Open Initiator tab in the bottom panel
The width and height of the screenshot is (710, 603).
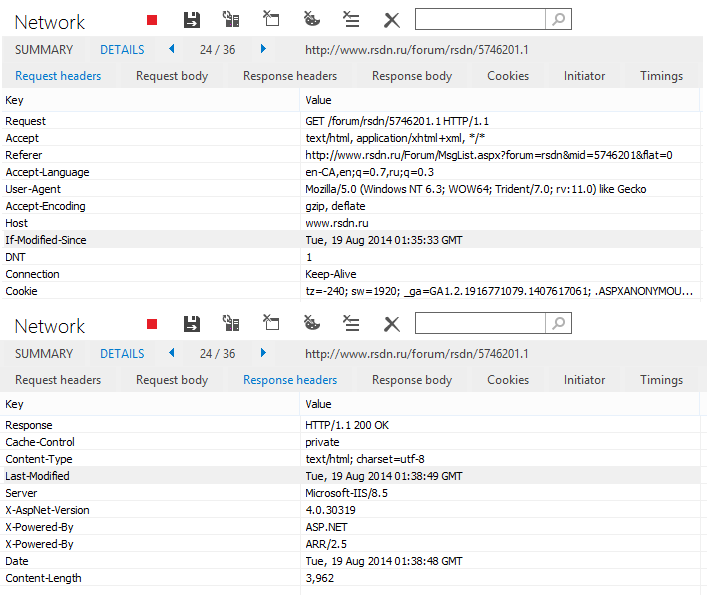[584, 380]
